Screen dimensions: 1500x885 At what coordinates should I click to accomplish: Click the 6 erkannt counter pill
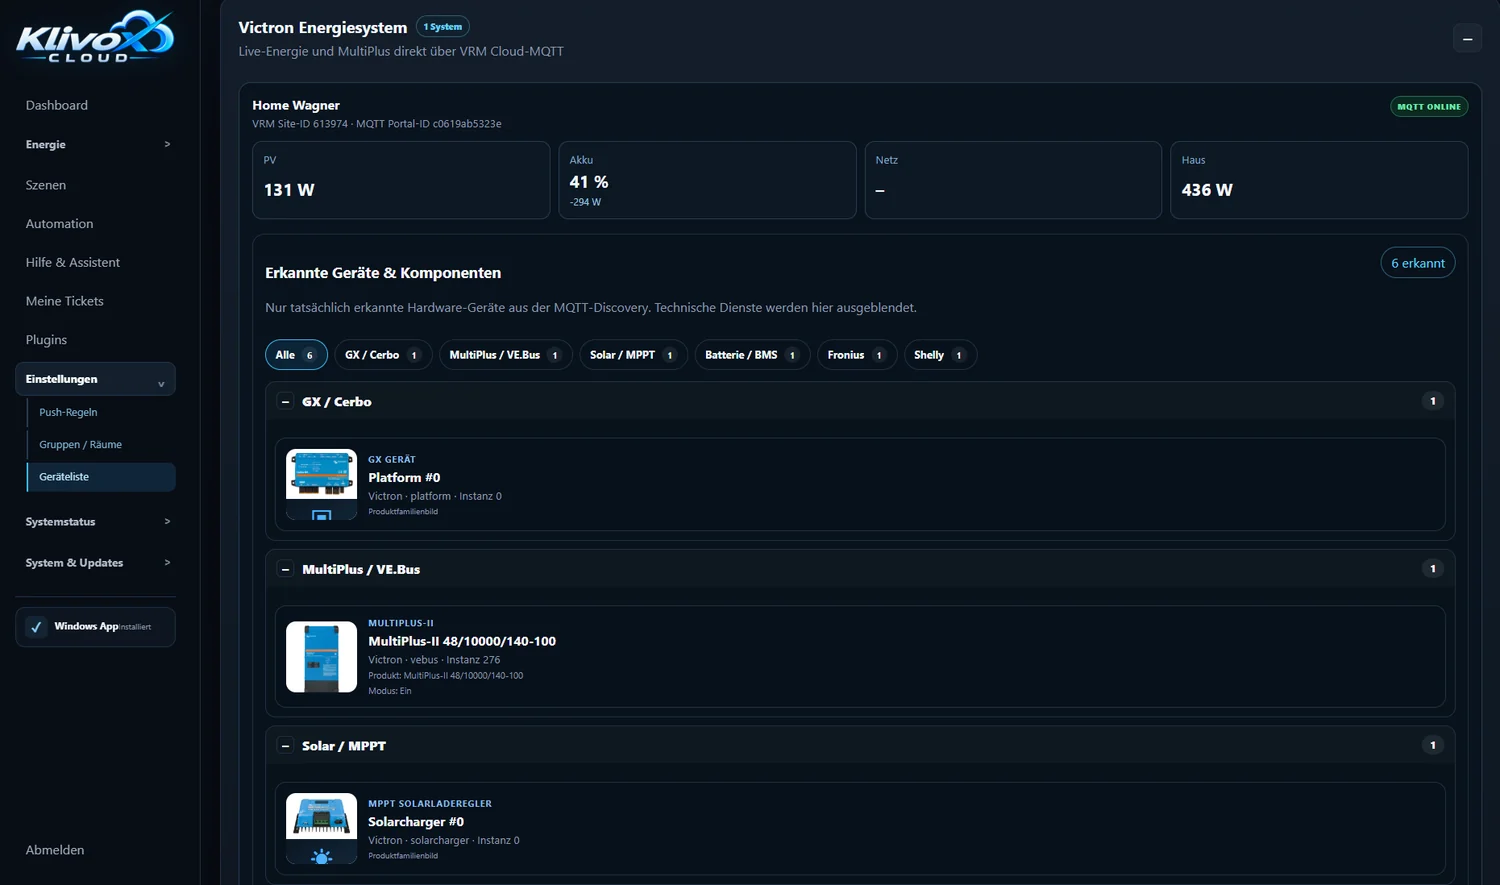pos(1418,263)
